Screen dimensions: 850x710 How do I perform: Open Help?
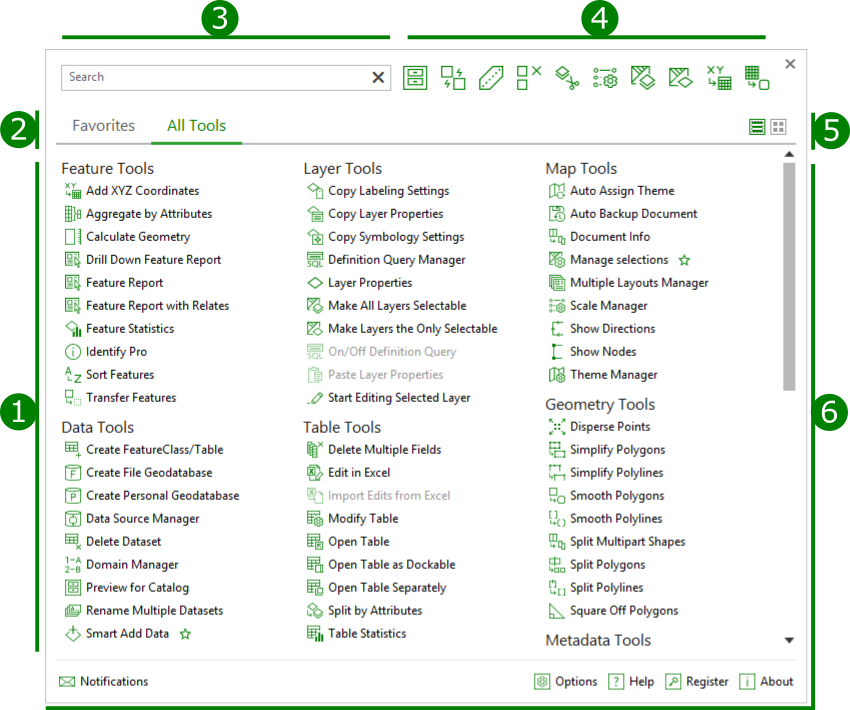pyautogui.click(x=631, y=682)
